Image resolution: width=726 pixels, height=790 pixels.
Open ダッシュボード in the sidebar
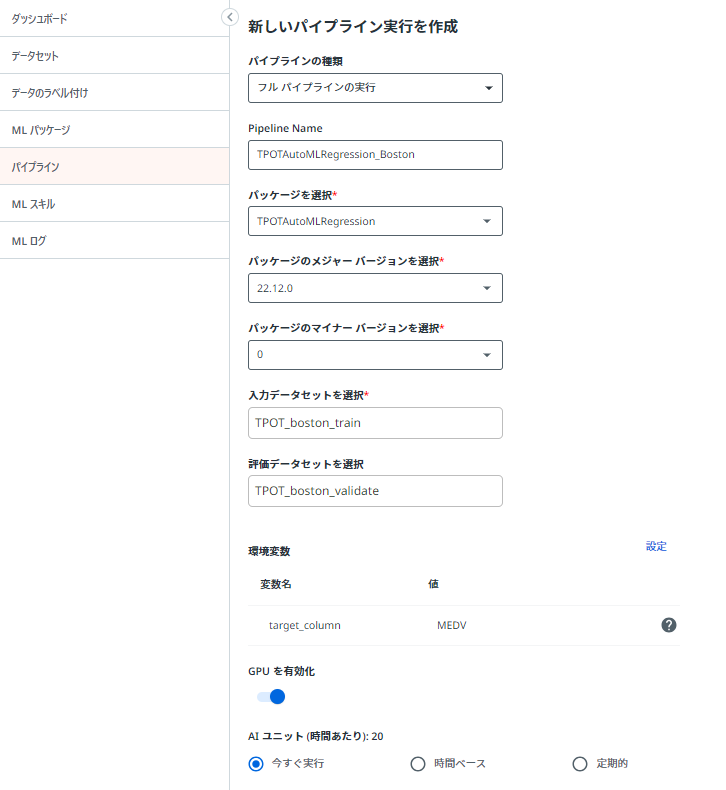[114, 19]
